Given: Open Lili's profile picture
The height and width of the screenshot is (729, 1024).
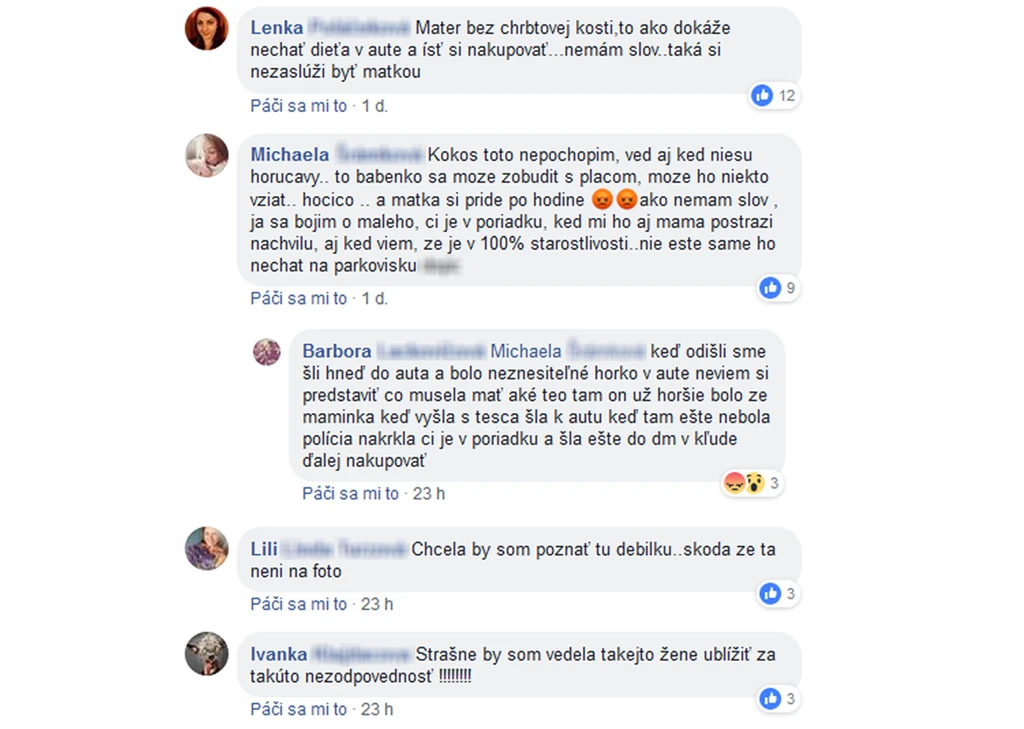Looking at the screenshot, I should (x=206, y=549).
